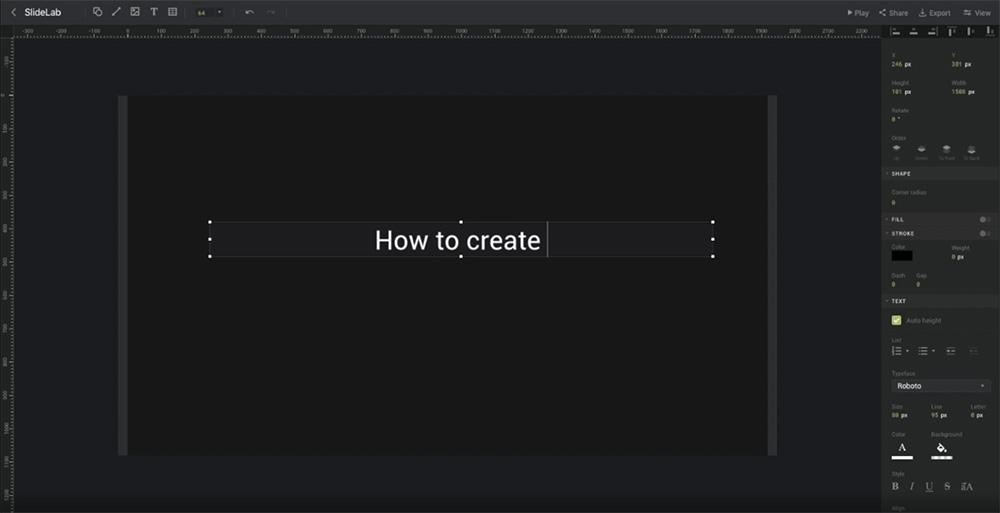
Task: Click inside the "How to create" text box
Action: click(x=461, y=240)
